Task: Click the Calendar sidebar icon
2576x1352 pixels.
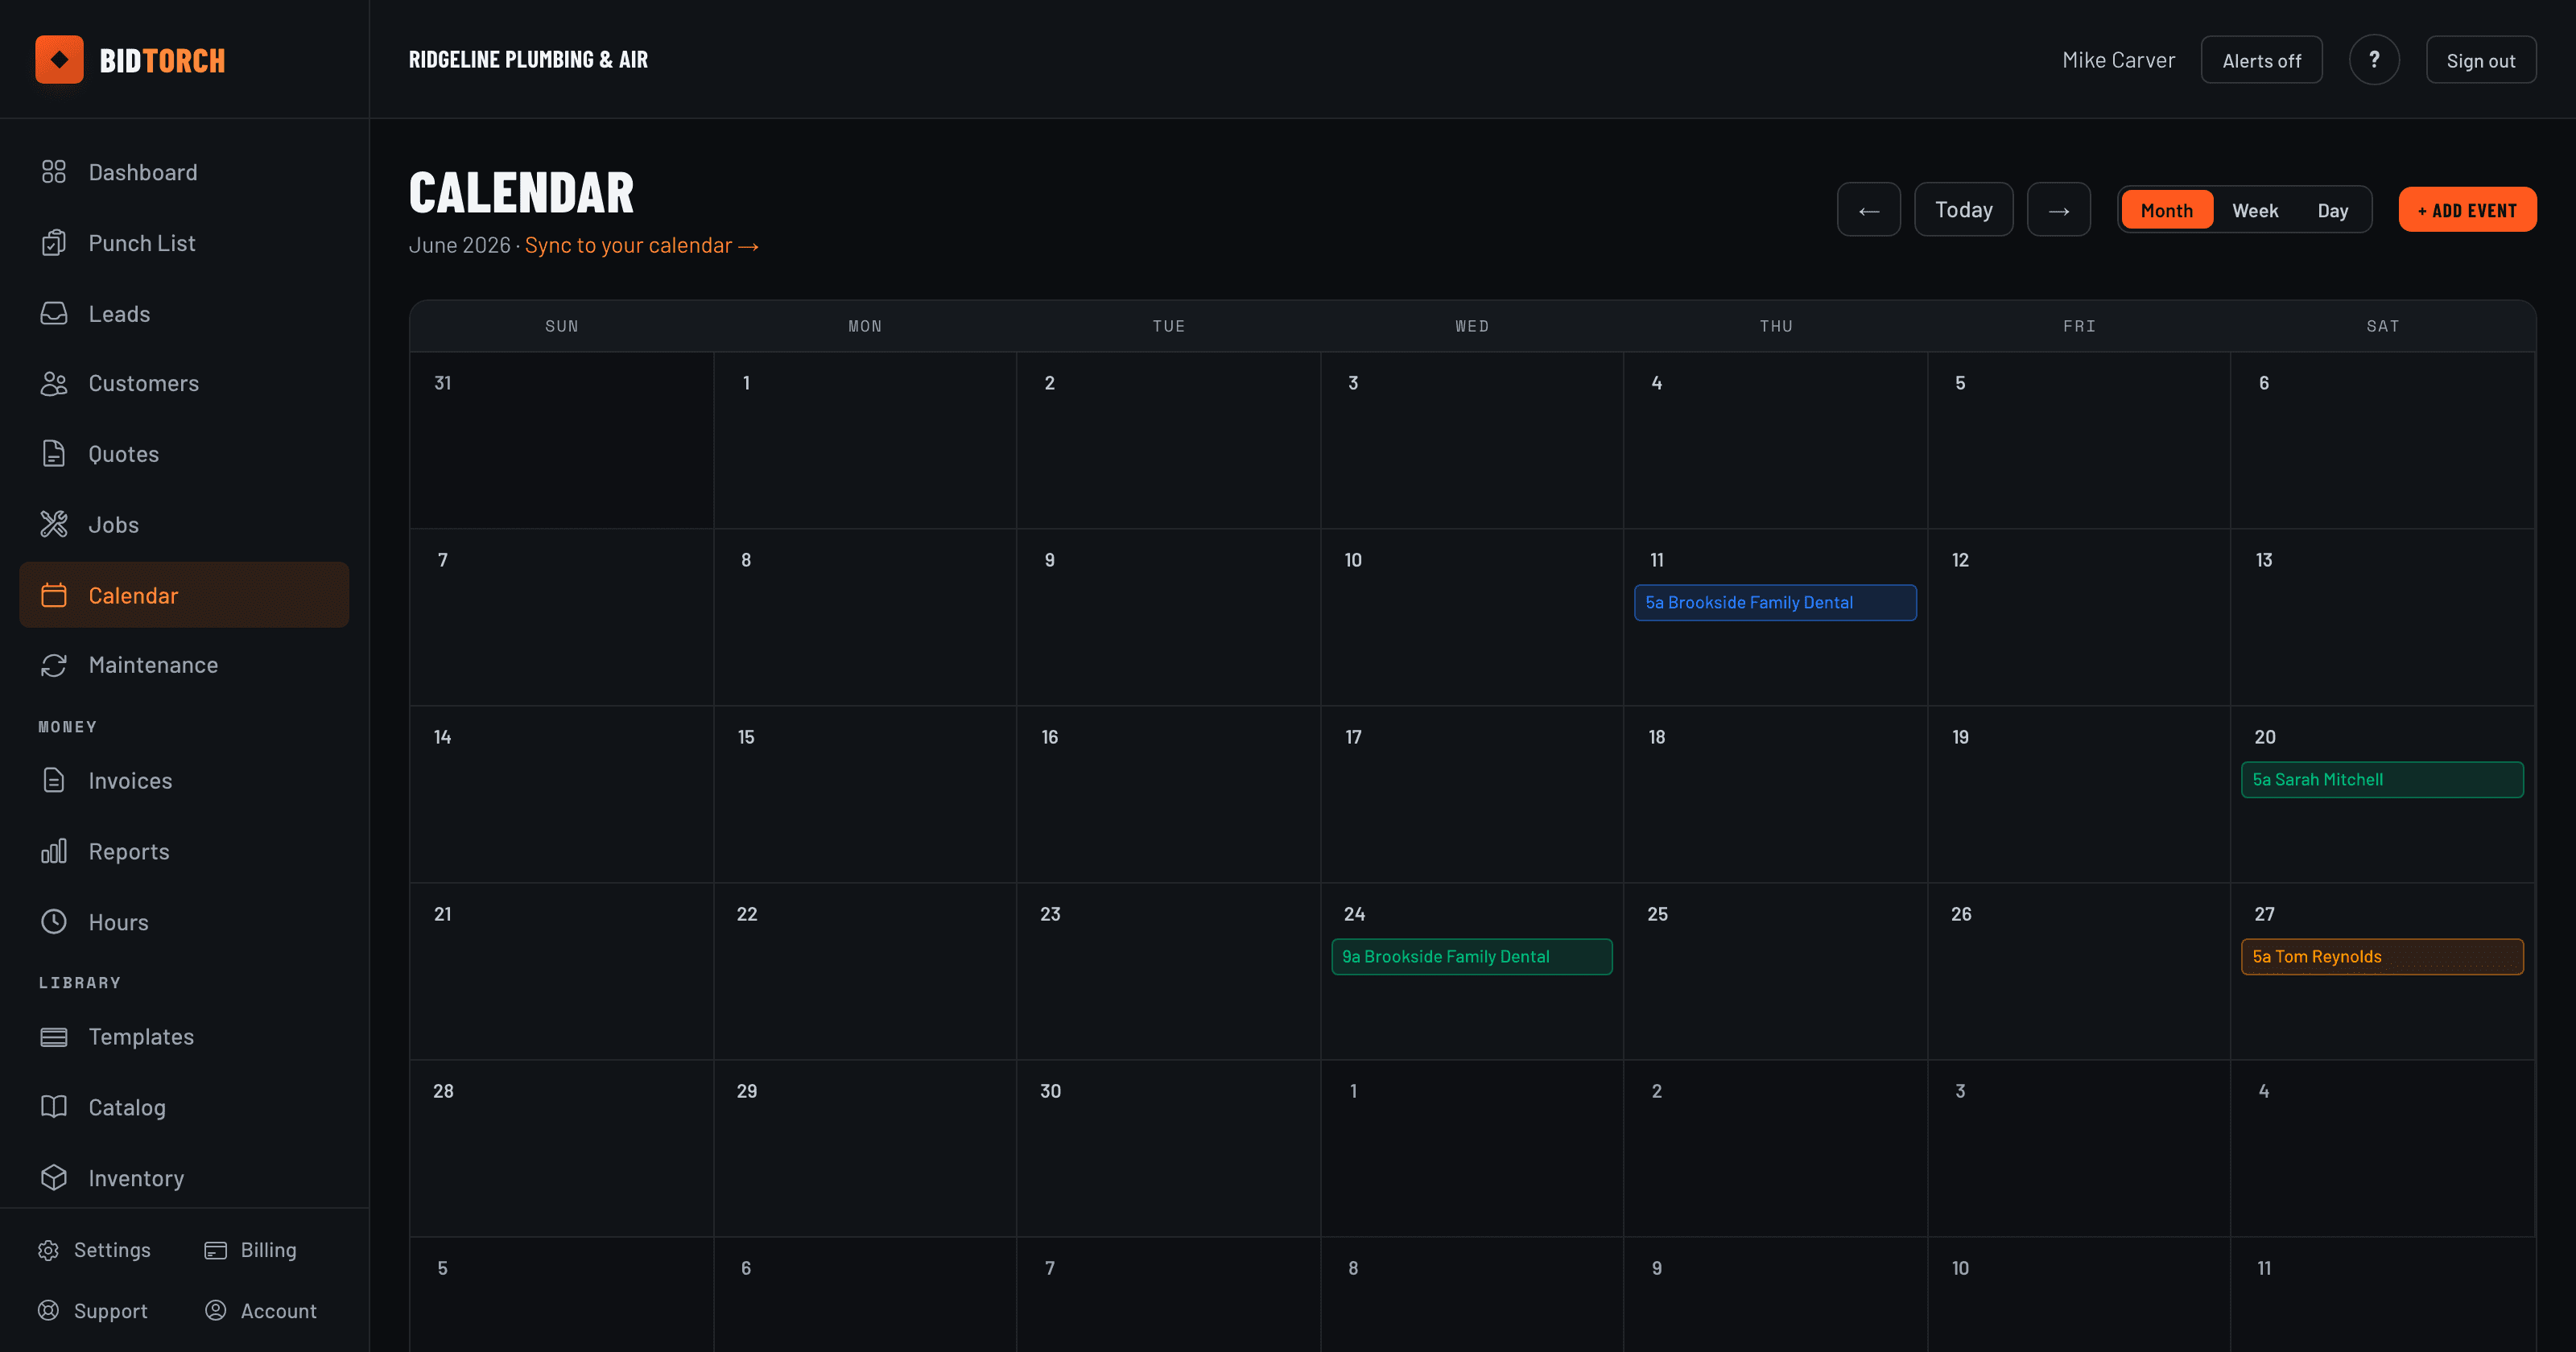Action: [x=54, y=595]
